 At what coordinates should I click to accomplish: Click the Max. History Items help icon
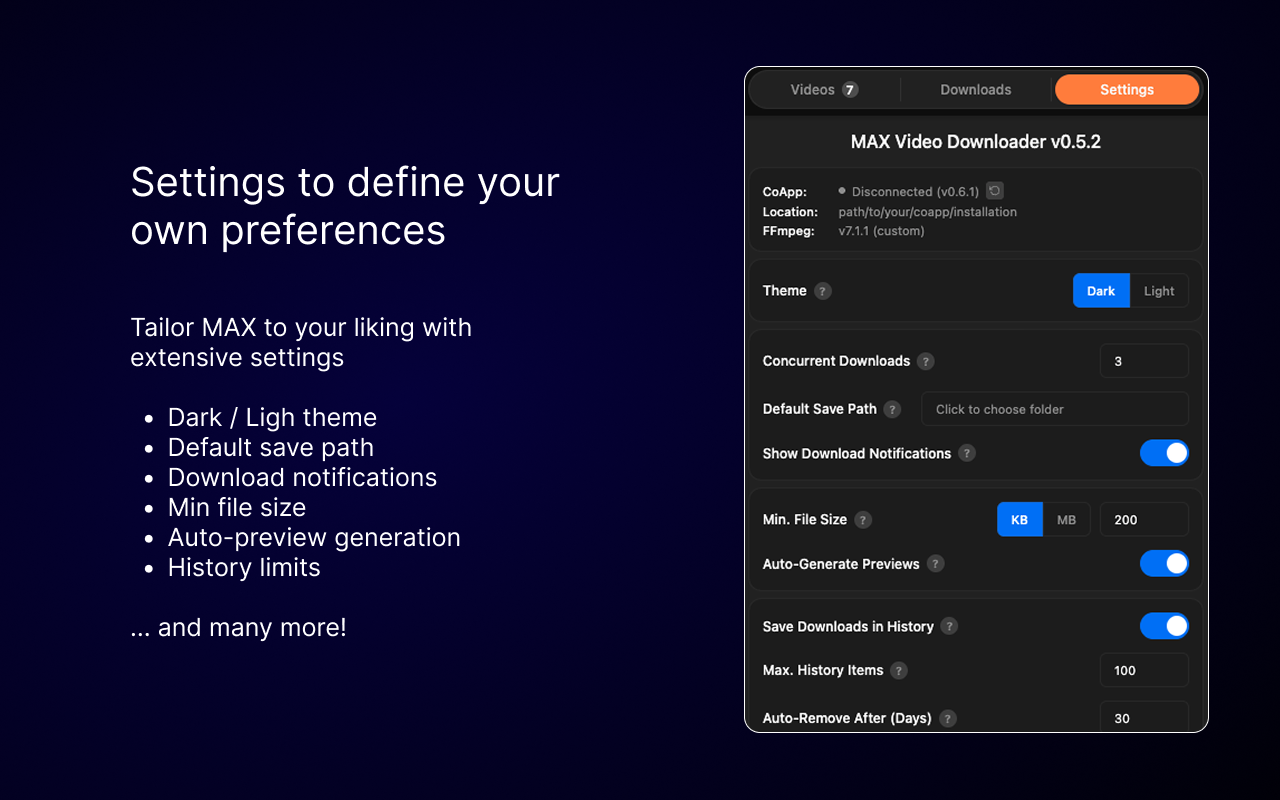[x=898, y=670]
